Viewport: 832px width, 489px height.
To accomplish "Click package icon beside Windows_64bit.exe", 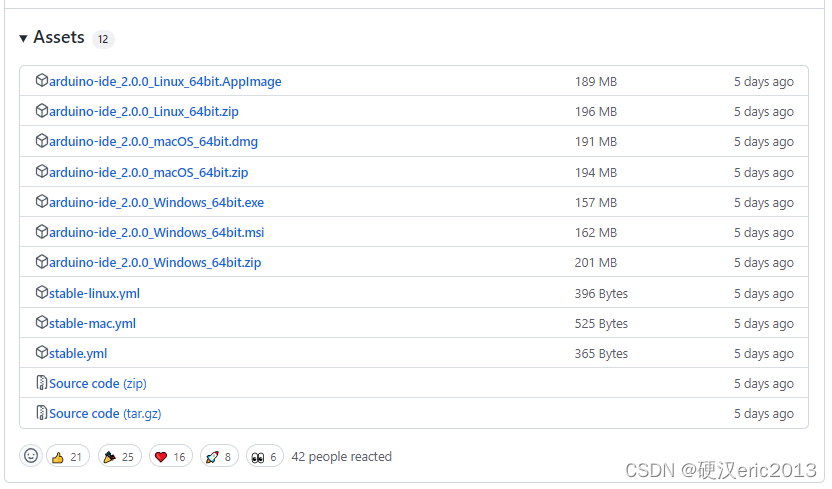I will (x=41, y=202).
